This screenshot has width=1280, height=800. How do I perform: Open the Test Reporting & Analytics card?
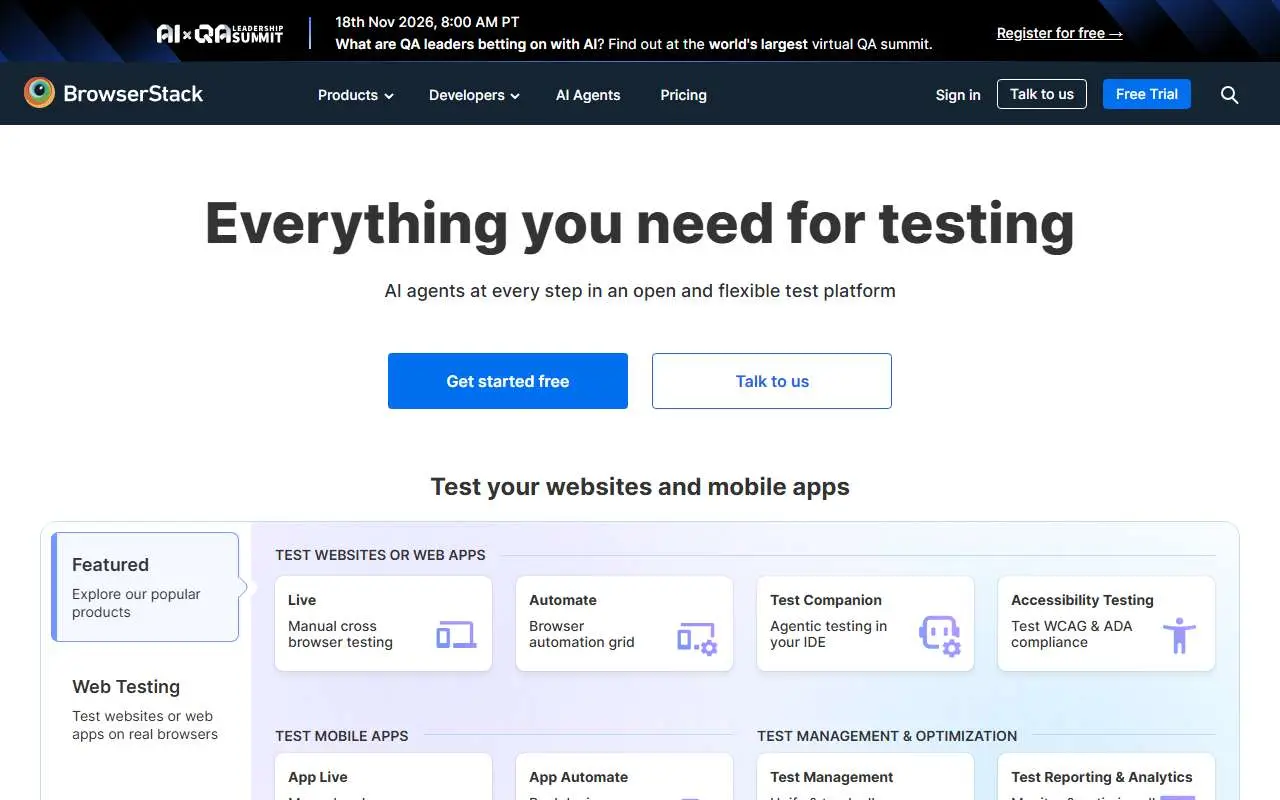click(x=1106, y=777)
